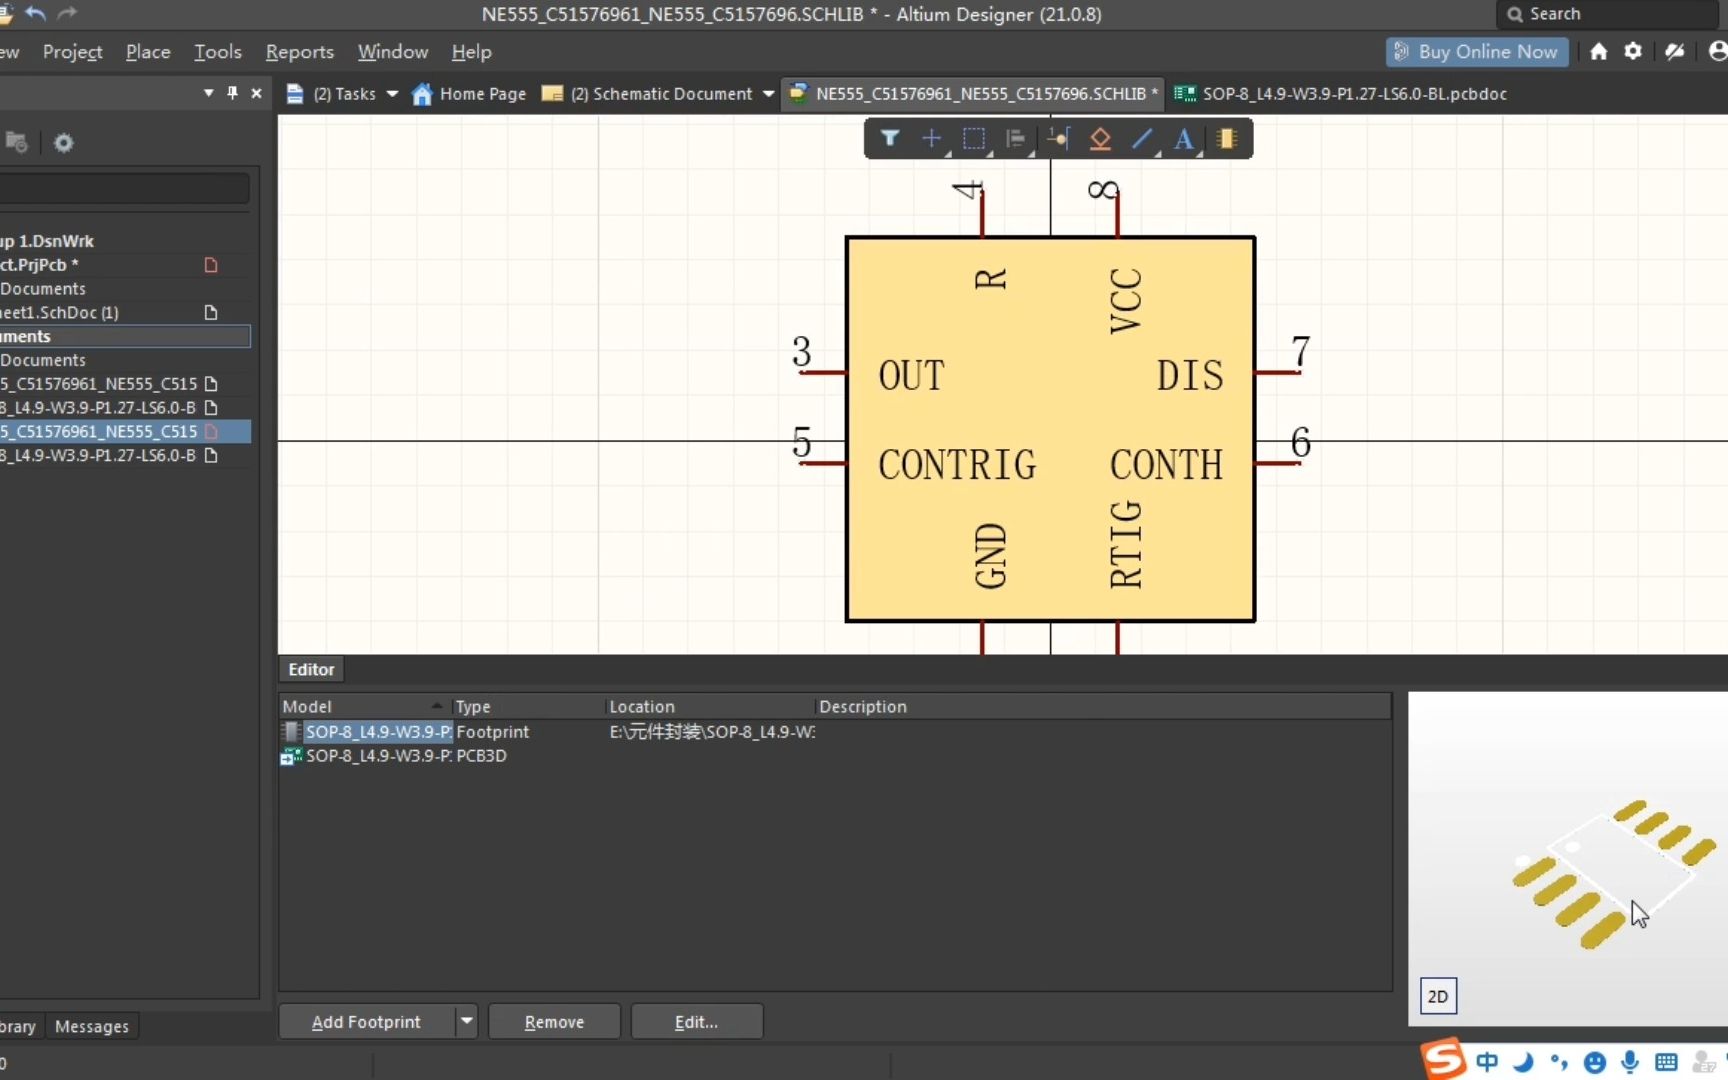Image resolution: width=1728 pixels, height=1080 pixels.
Task: Select the SOP-8 Footprint model row
Action: click(834, 731)
